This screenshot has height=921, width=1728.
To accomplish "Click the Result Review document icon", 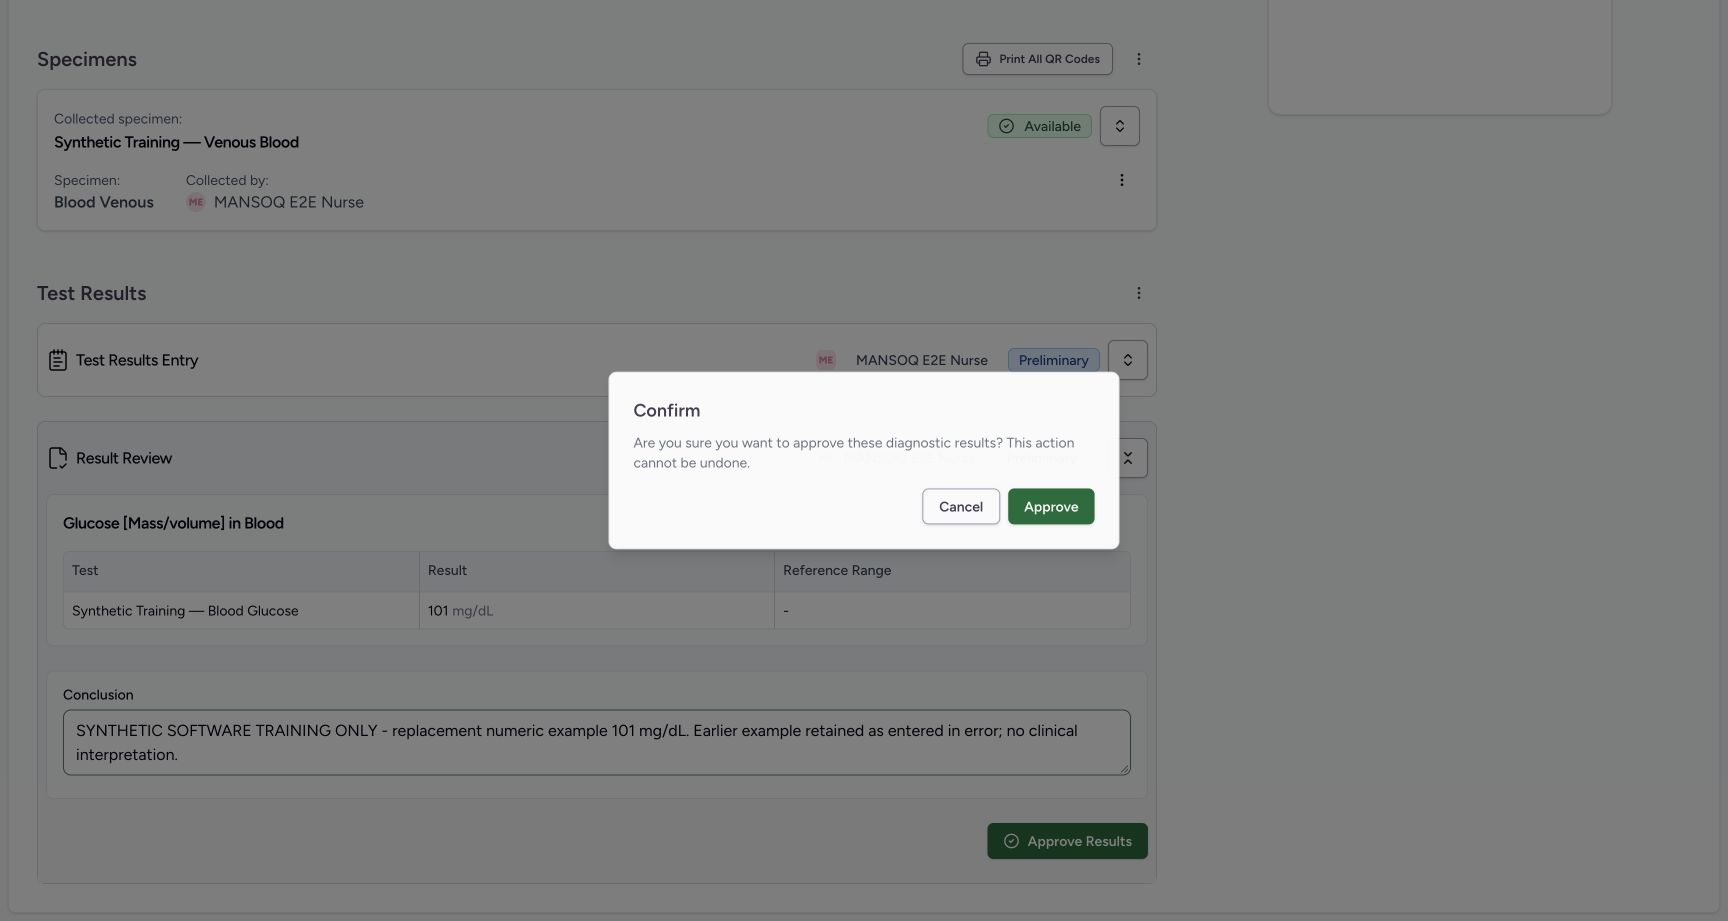I will (x=58, y=458).
